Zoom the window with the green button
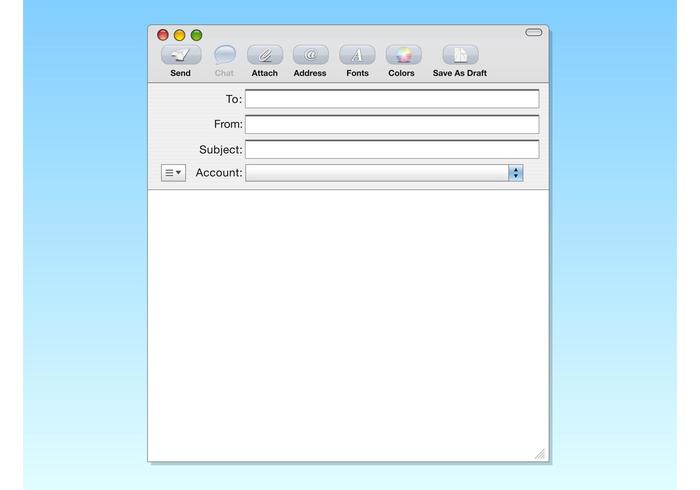700x490 pixels. [196, 35]
